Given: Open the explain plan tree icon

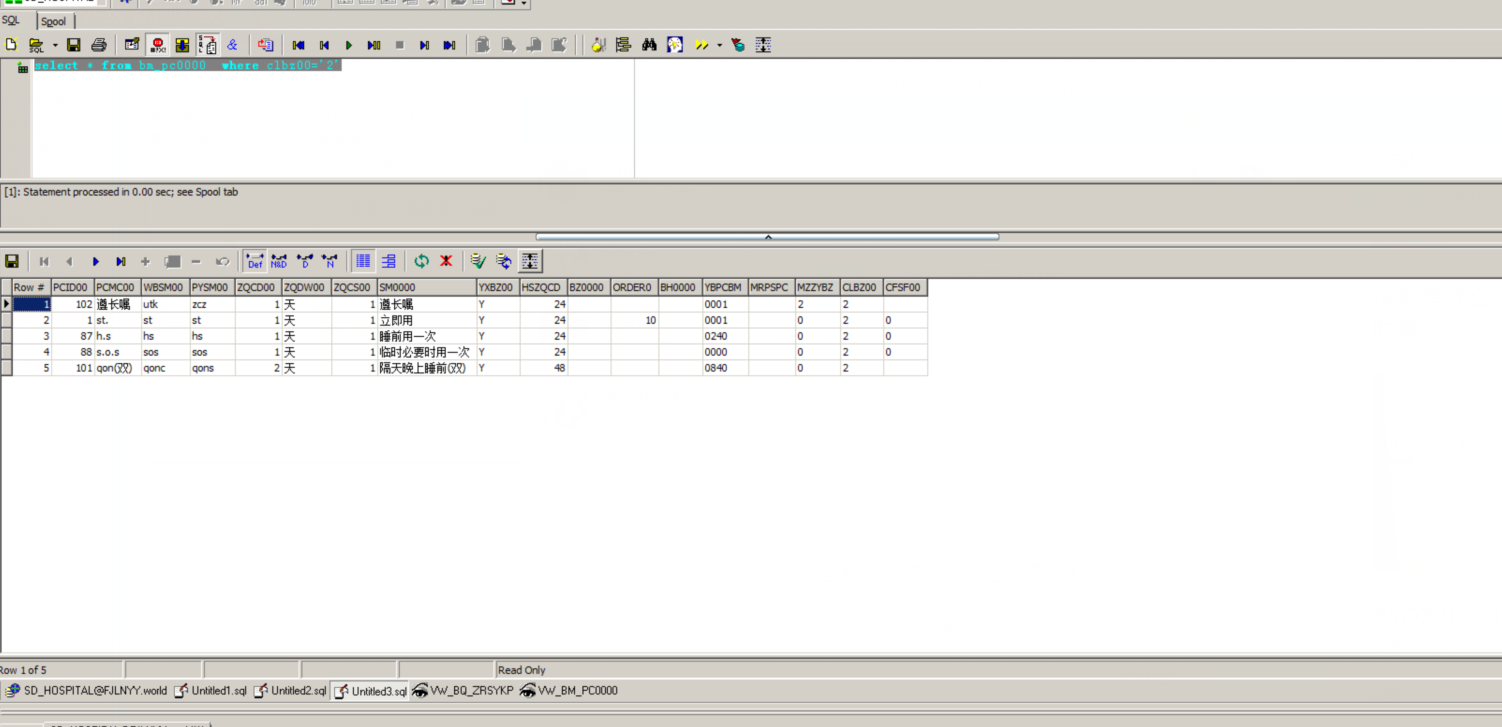Looking at the screenshot, I should (623, 45).
